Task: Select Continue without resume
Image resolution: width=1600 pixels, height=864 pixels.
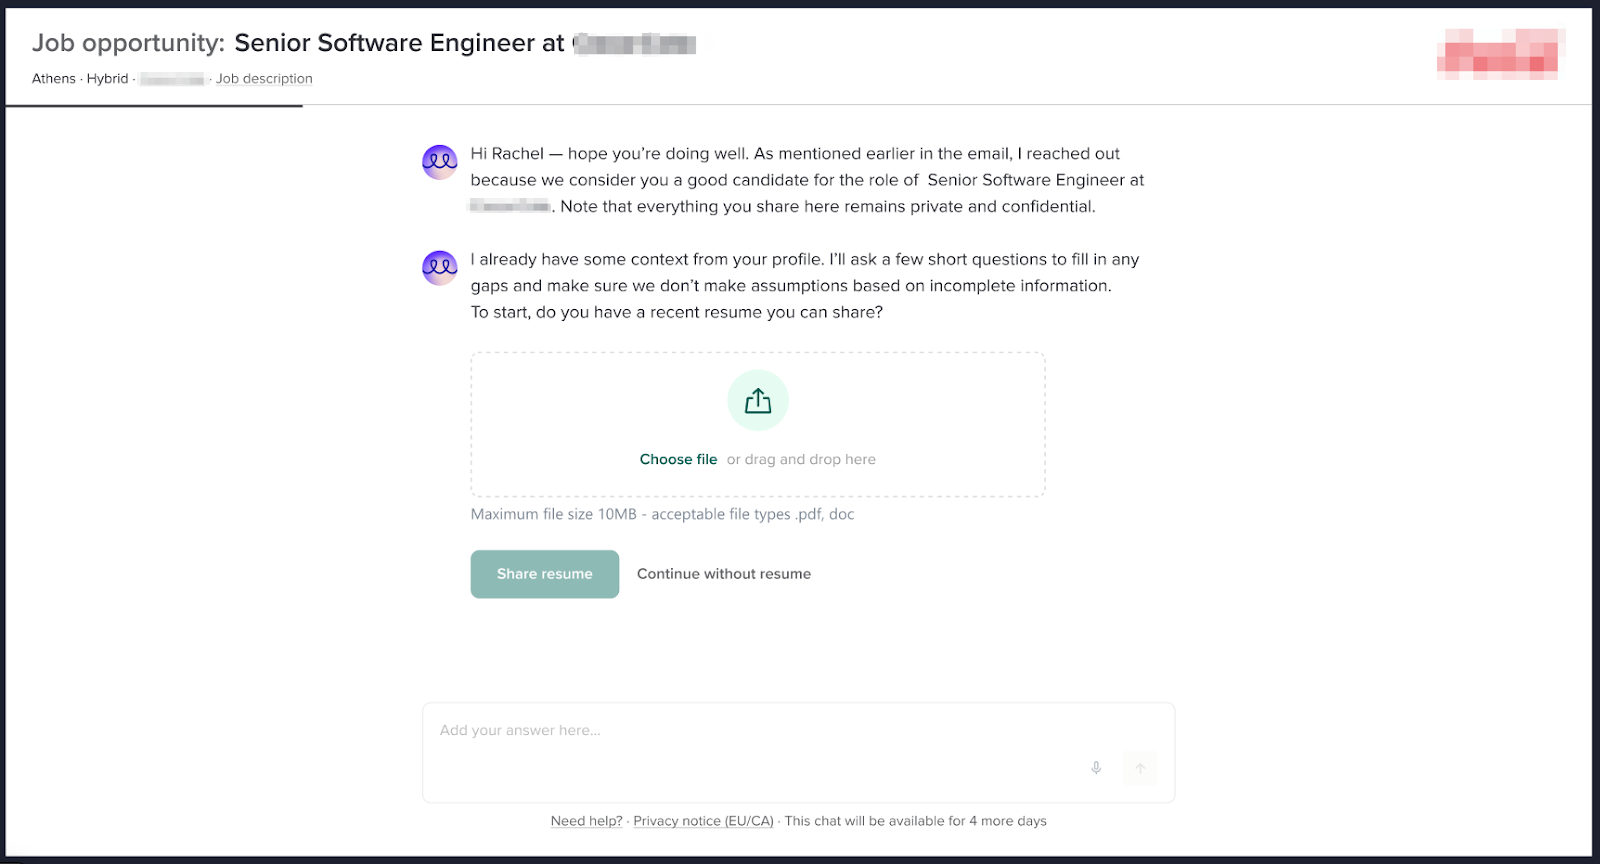Action: 724,574
